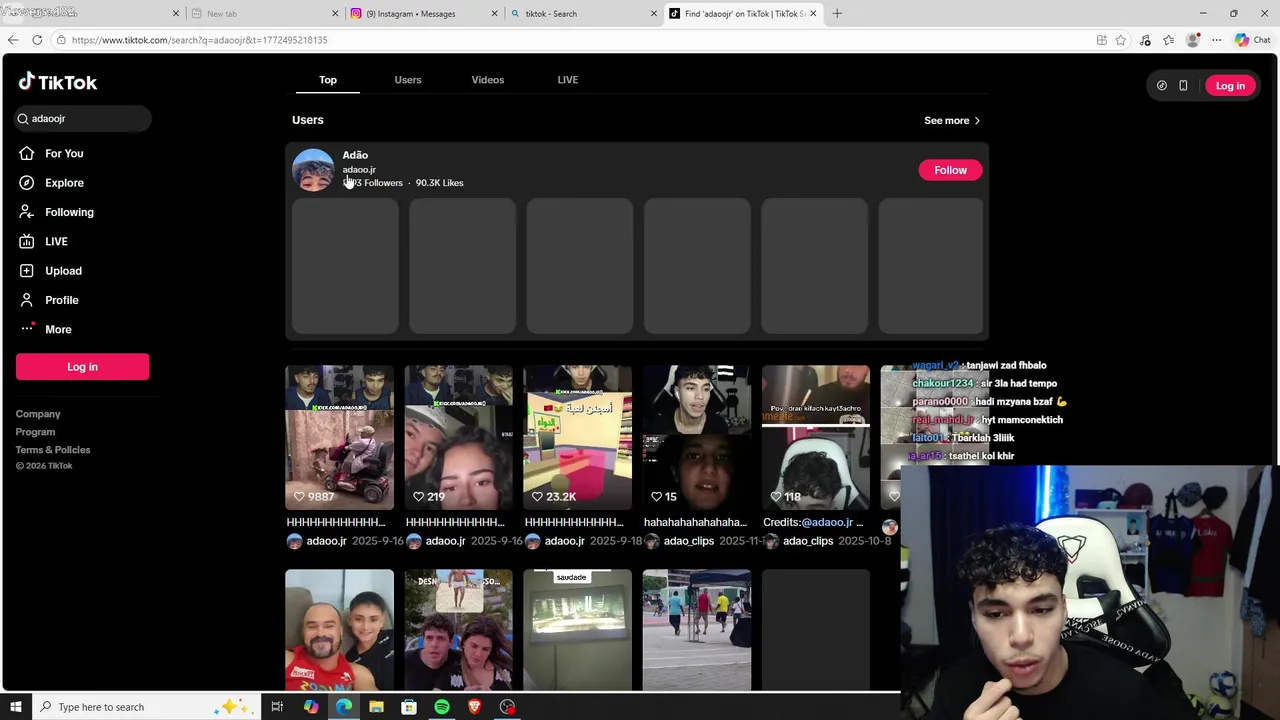Switch to the LIVE results tab
1280x720 pixels.
click(x=568, y=80)
